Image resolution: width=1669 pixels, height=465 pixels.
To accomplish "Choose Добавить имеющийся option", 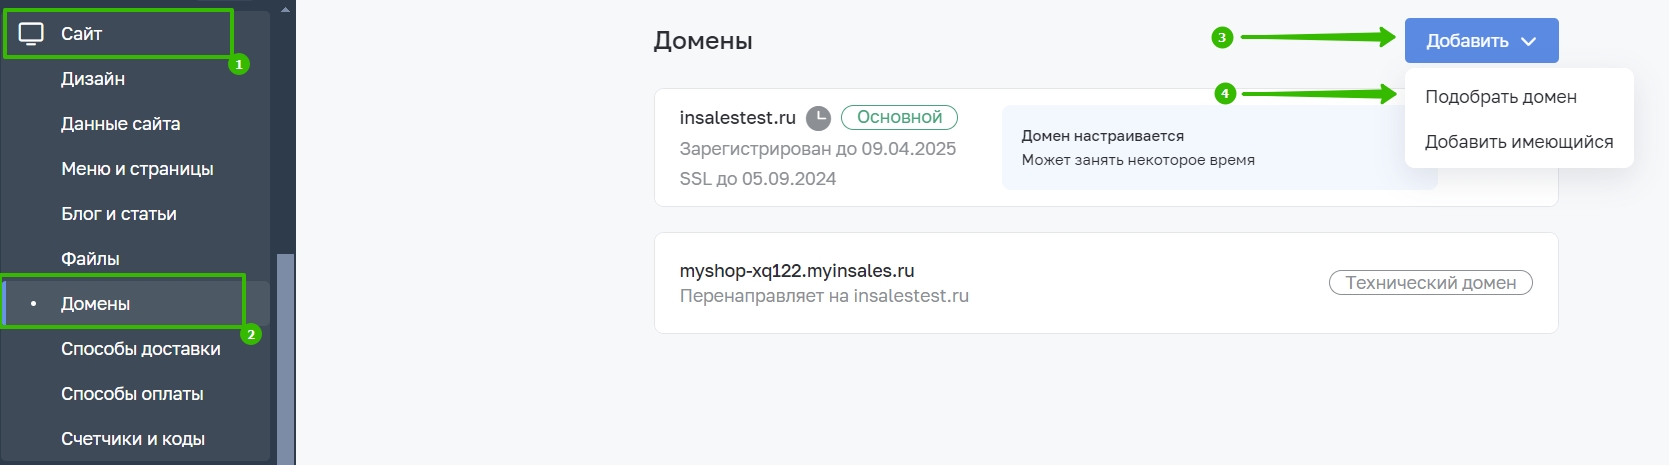I will point(1519,142).
